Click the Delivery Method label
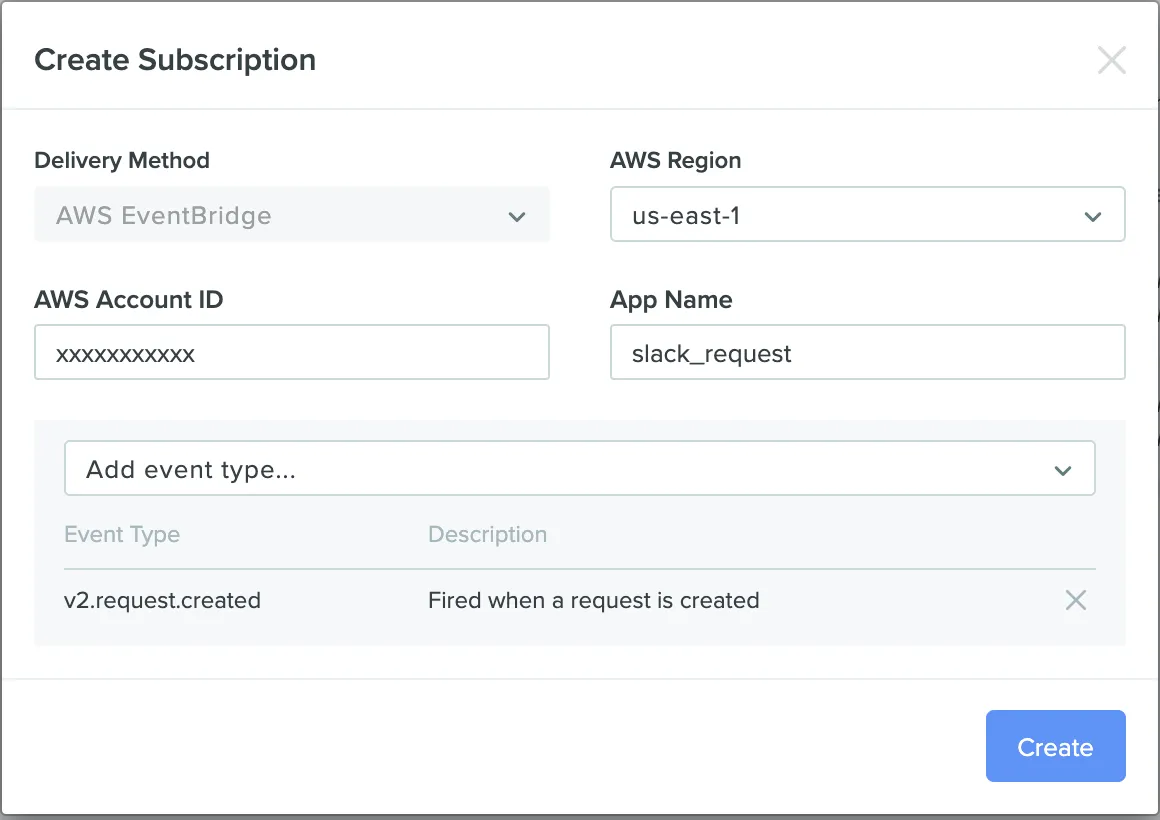Image resolution: width=1160 pixels, height=820 pixels. point(122,160)
